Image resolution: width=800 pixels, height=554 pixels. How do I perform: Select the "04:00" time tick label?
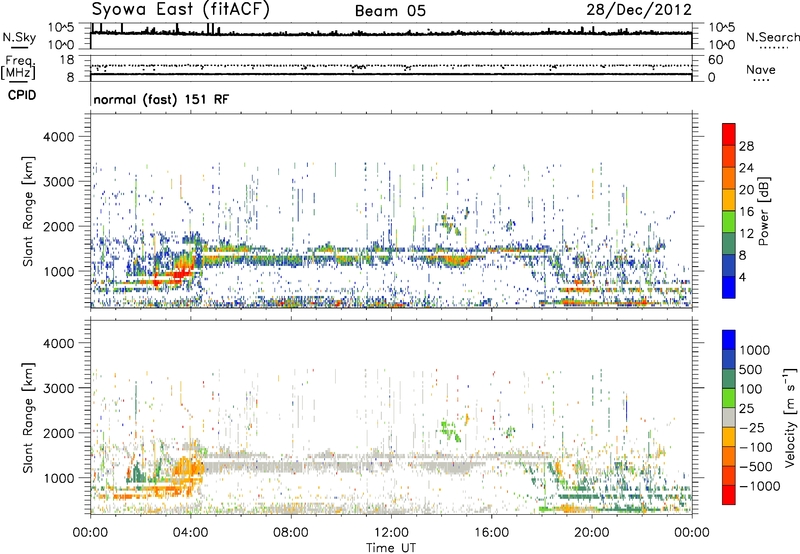(x=191, y=533)
